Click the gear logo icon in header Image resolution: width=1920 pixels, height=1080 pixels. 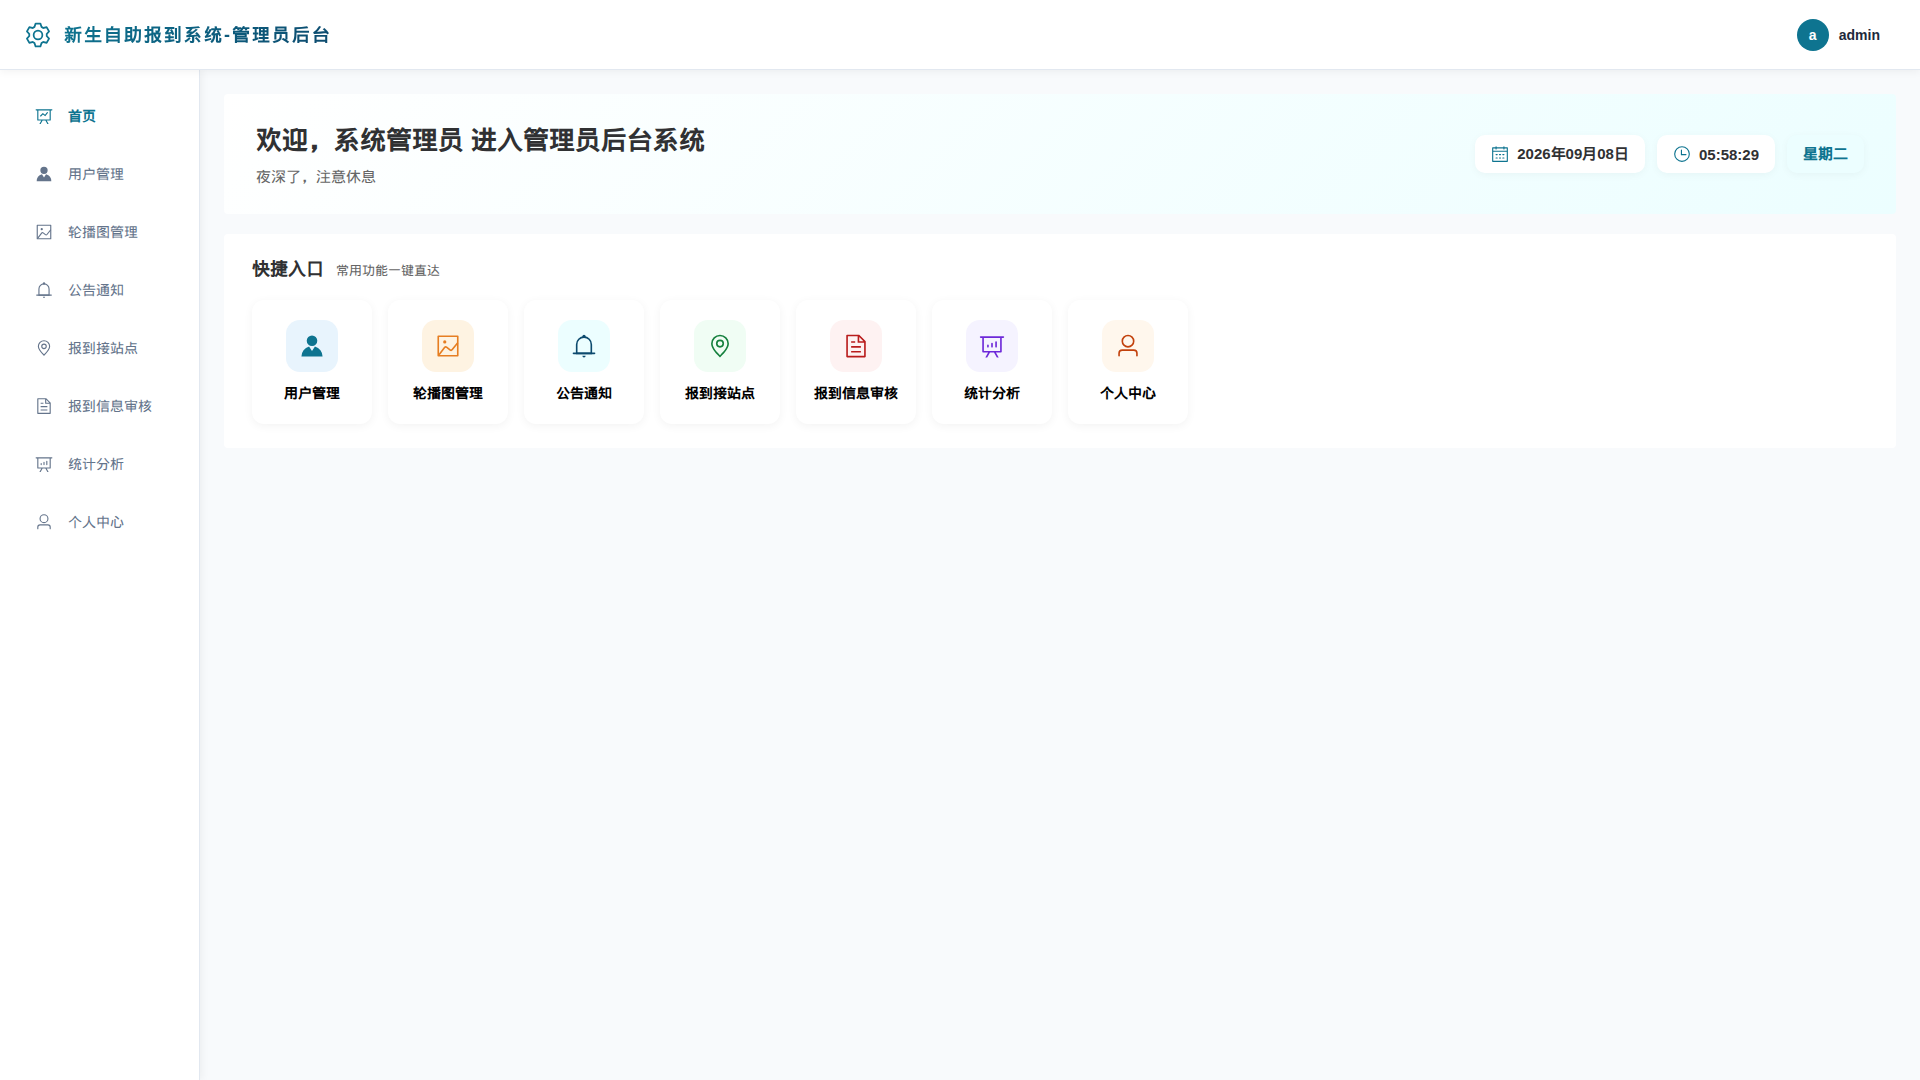(38, 35)
